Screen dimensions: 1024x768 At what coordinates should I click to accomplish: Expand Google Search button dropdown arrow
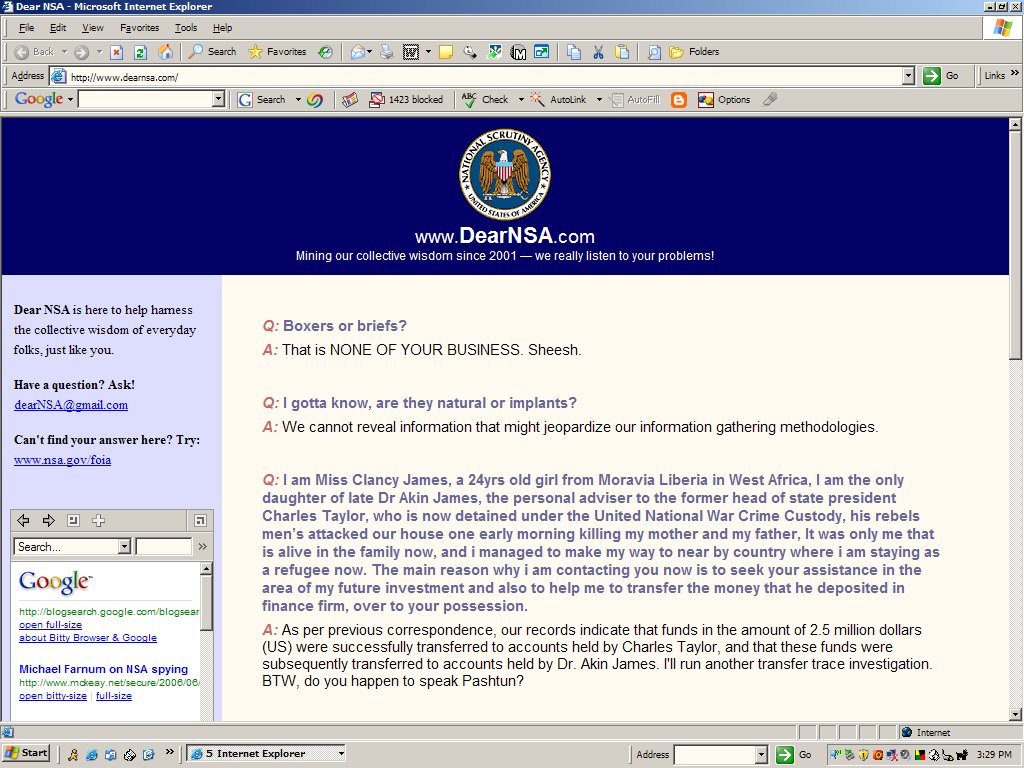(298, 99)
